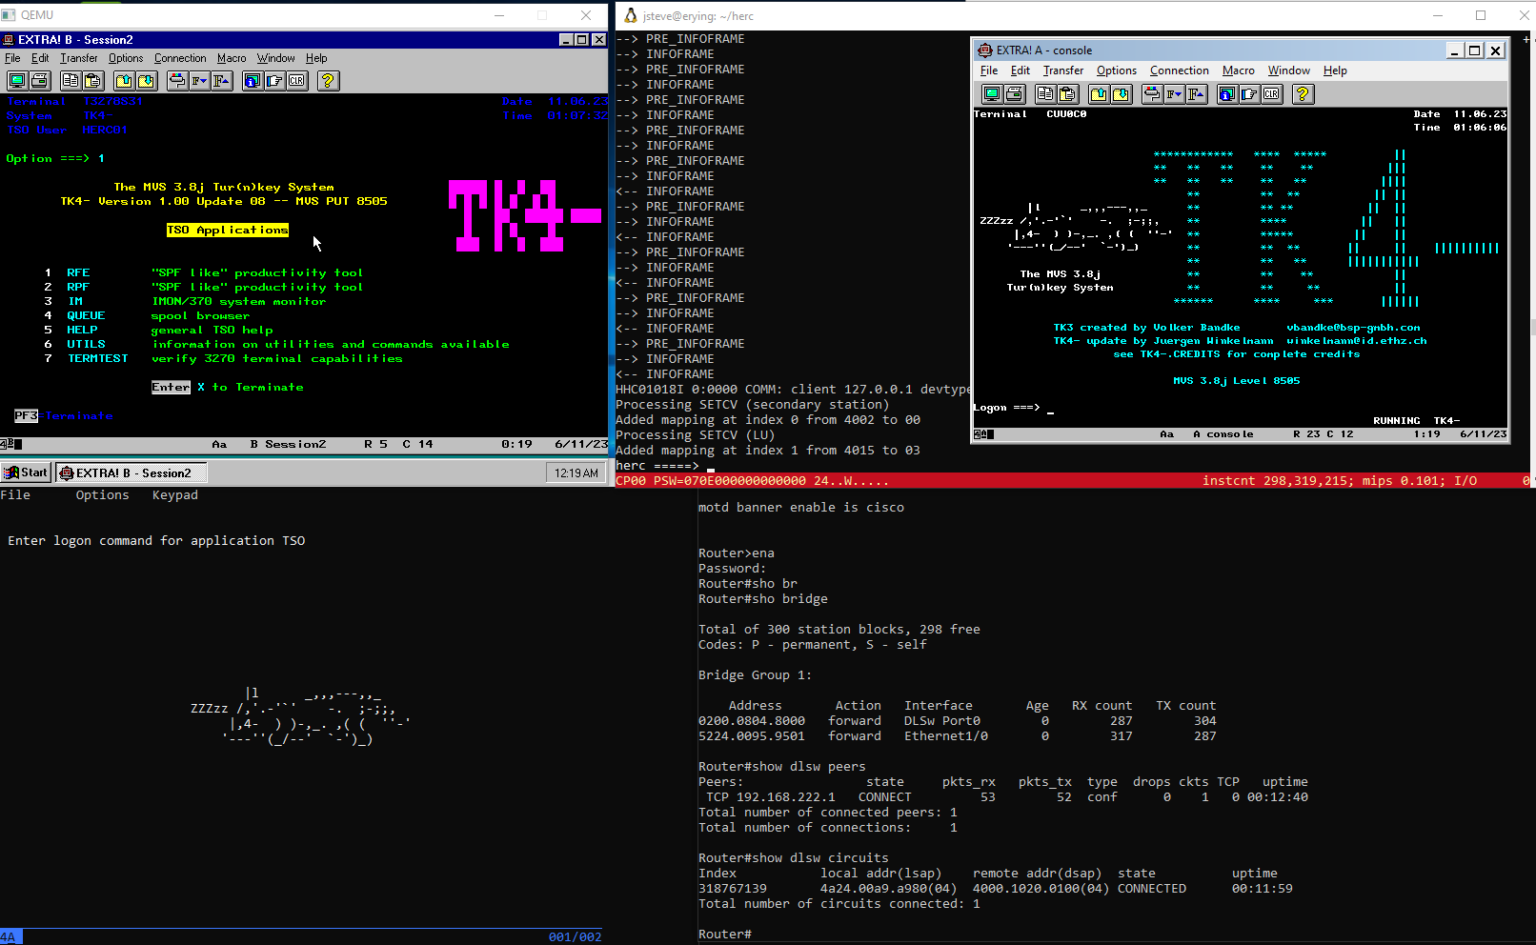Click the blue info icon in A console toolbar
Image resolution: width=1536 pixels, height=945 pixels.
[1226, 95]
